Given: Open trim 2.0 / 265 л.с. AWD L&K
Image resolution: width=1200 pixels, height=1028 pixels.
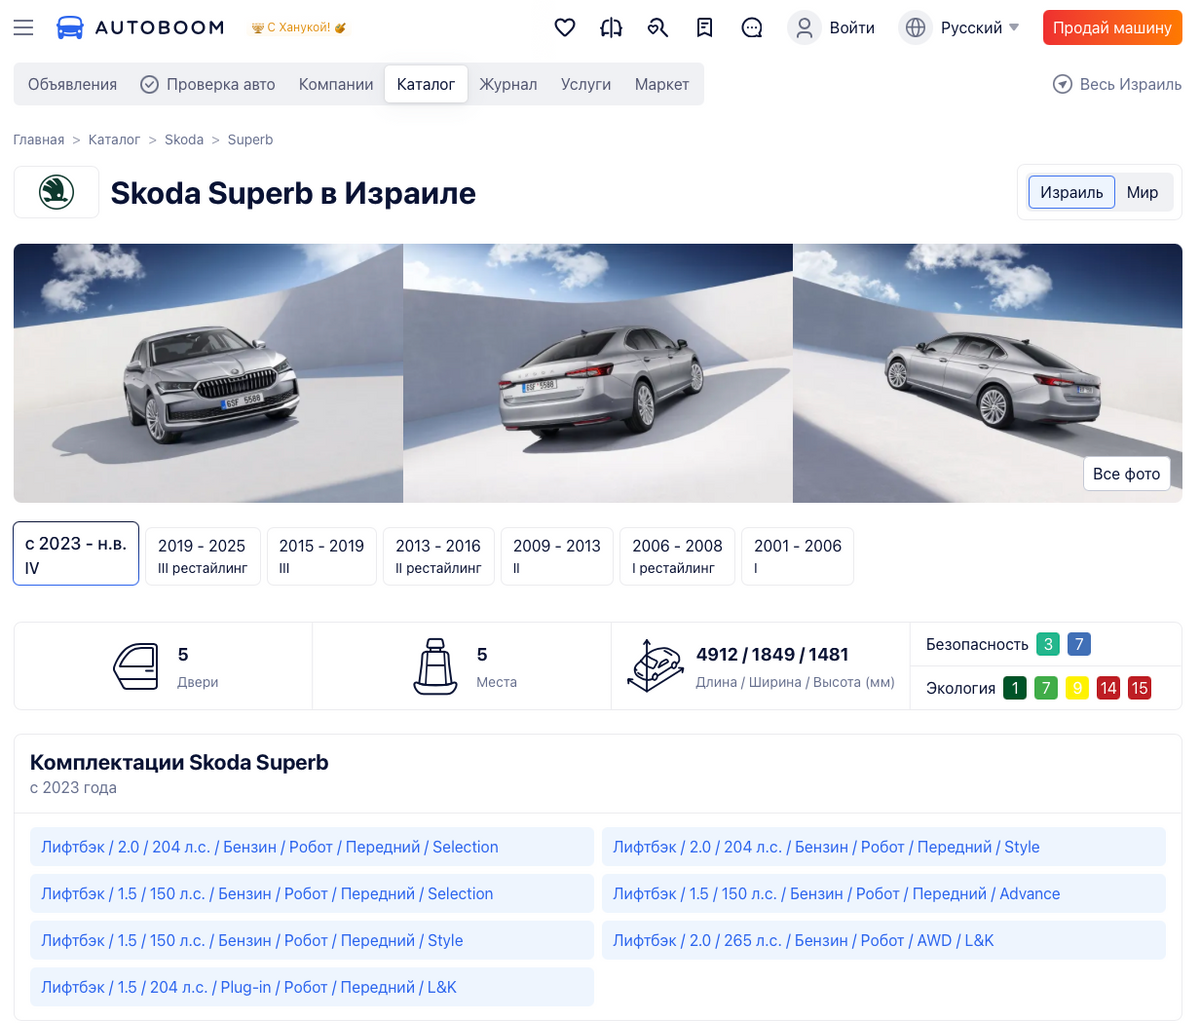Looking at the screenshot, I should (x=884, y=941).
